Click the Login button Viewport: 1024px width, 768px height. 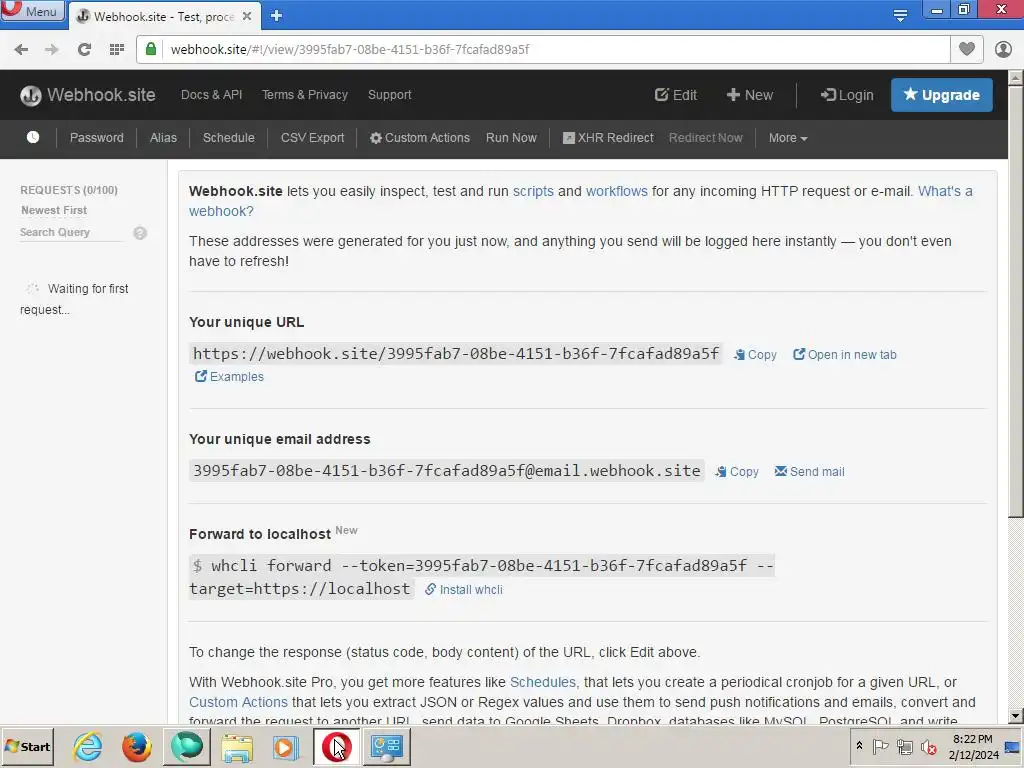847,95
